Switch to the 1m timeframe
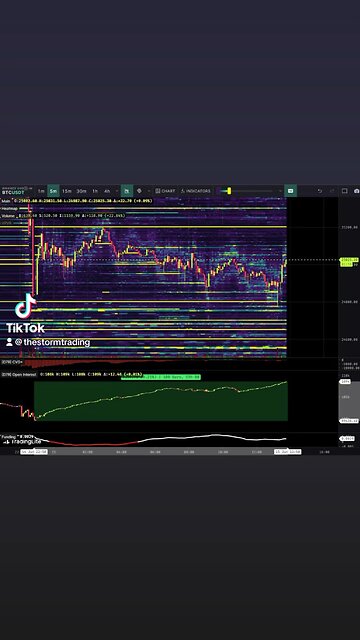 pyautogui.click(x=41, y=191)
